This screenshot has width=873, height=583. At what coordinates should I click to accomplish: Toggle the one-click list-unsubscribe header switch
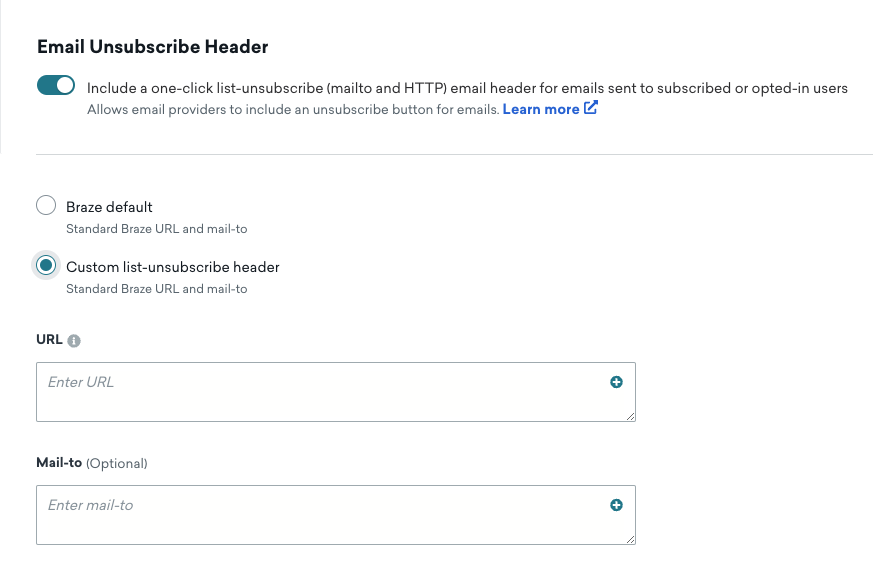coord(56,86)
